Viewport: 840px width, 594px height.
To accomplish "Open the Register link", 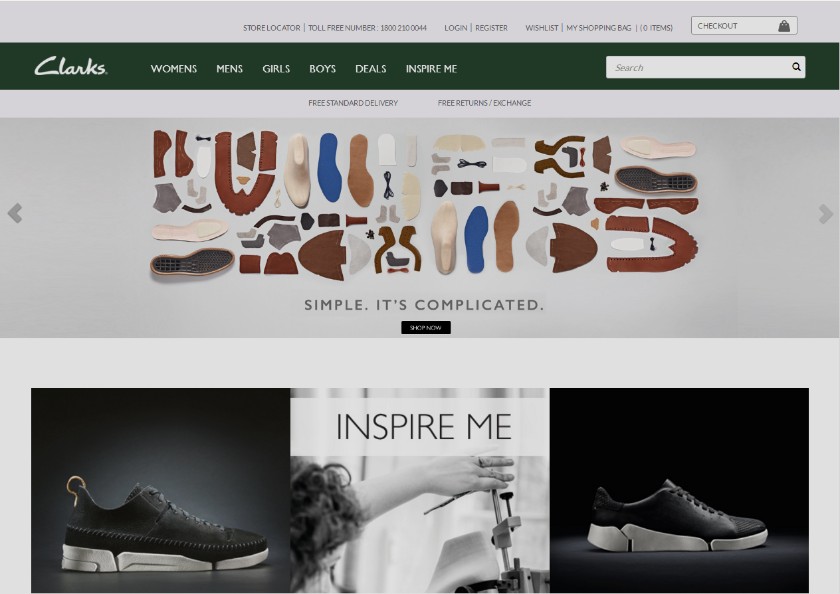I will click(491, 28).
